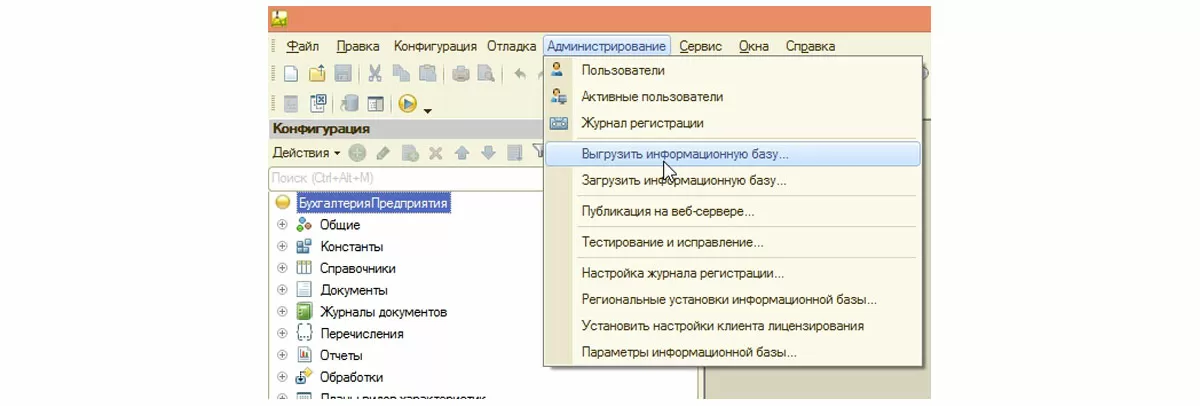Open Параметры информационной базы

731,352
